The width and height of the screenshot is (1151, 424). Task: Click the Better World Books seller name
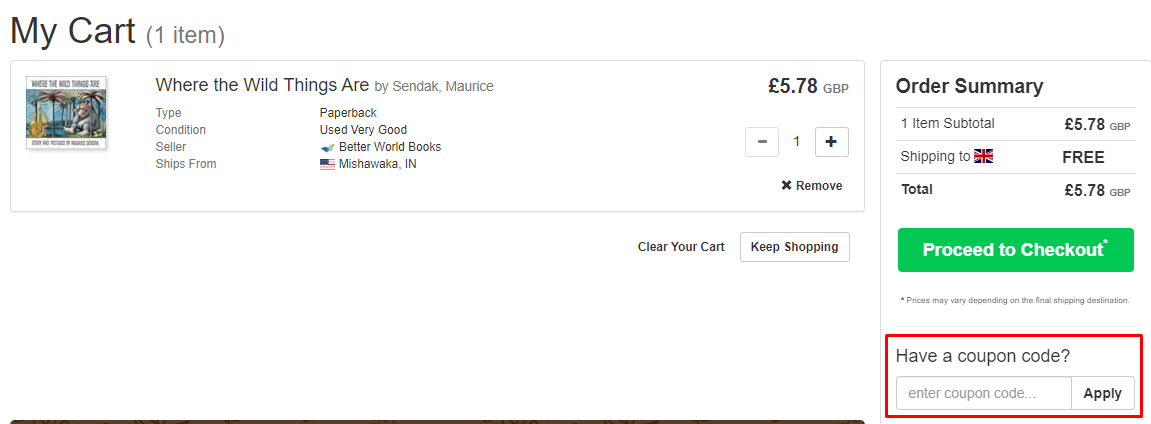click(x=389, y=147)
